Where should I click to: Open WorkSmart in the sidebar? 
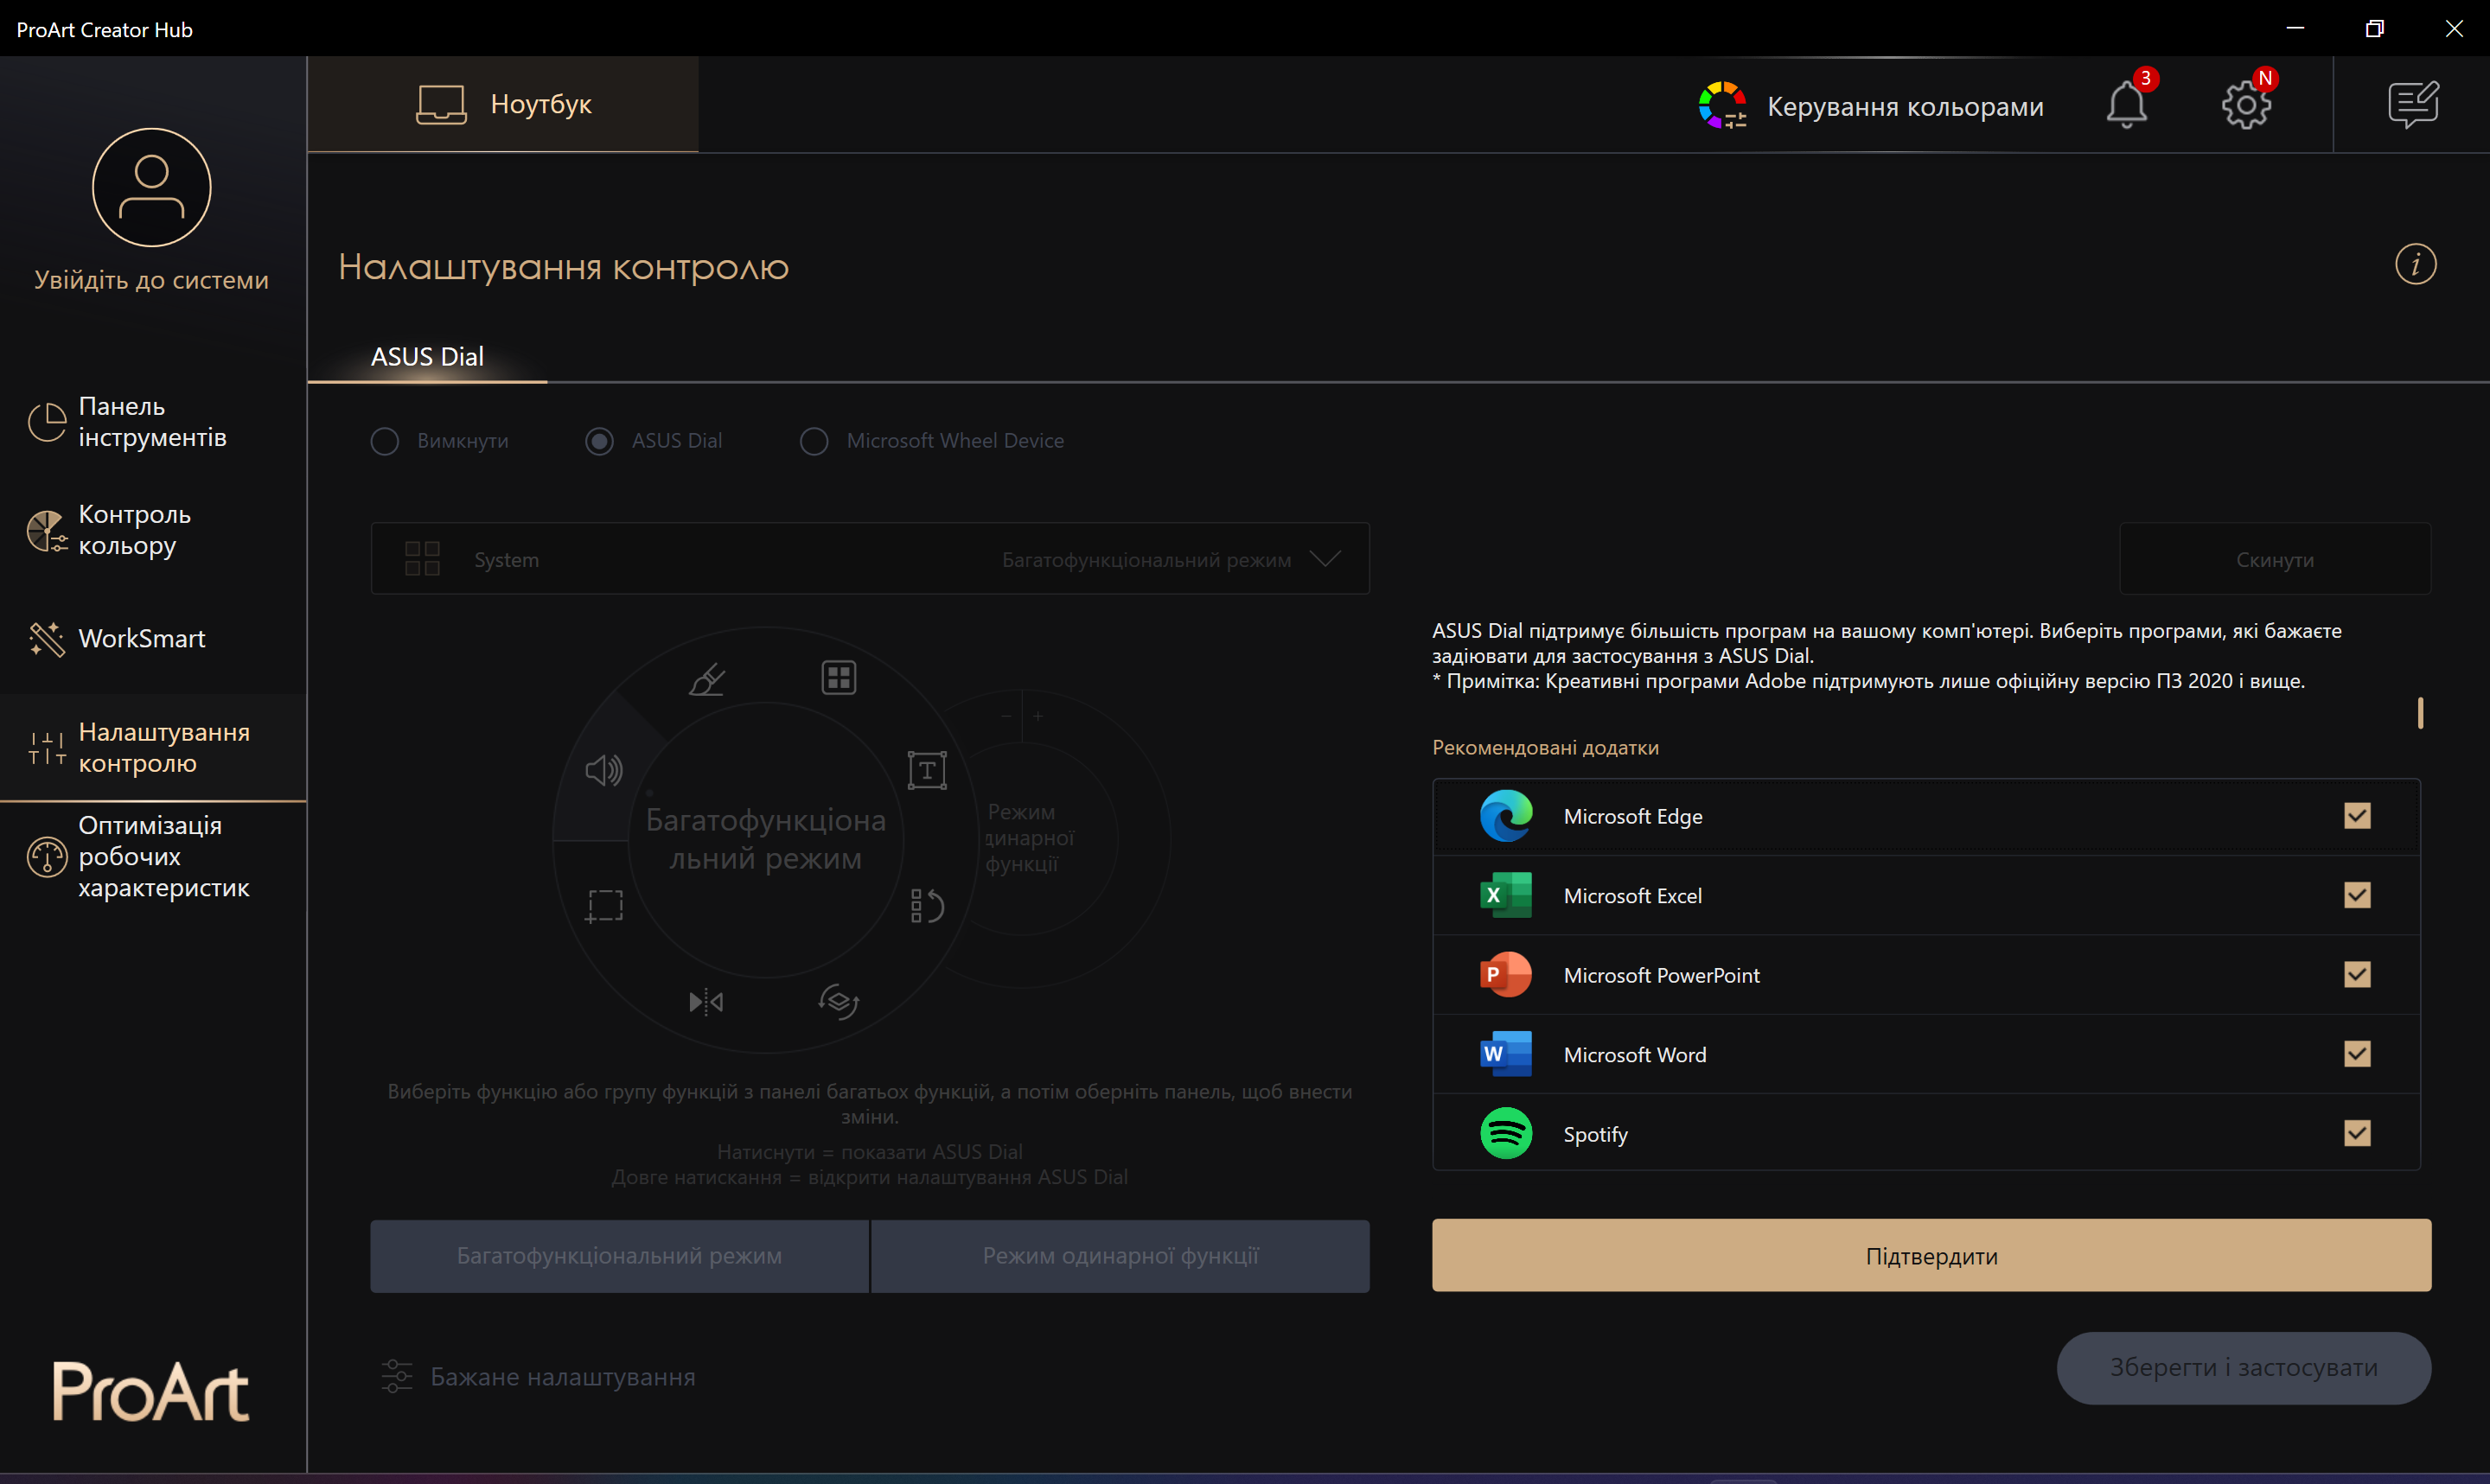tap(141, 638)
